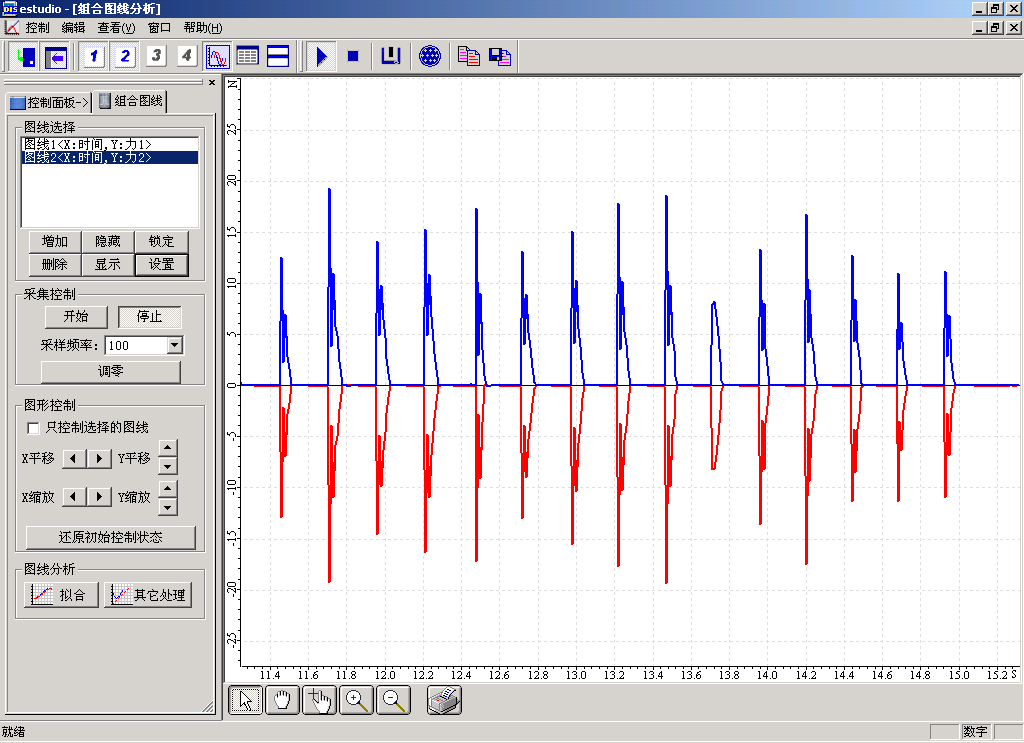Select the zoom-in magnifier tool
1024x743 pixels.
357,701
